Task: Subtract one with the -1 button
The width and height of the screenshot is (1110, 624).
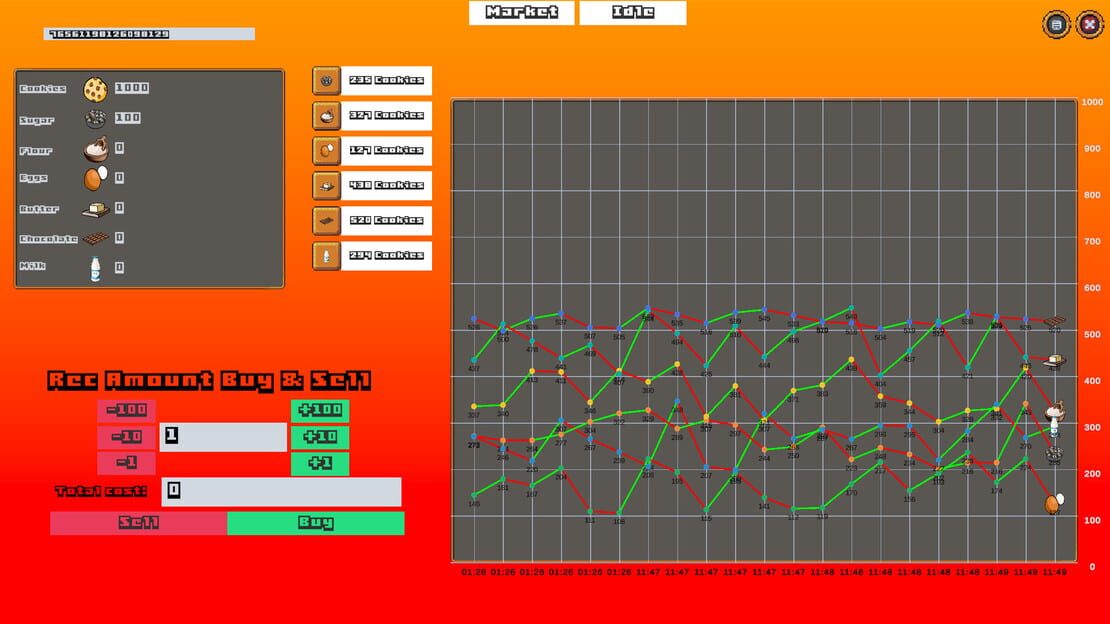Action: click(x=127, y=463)
